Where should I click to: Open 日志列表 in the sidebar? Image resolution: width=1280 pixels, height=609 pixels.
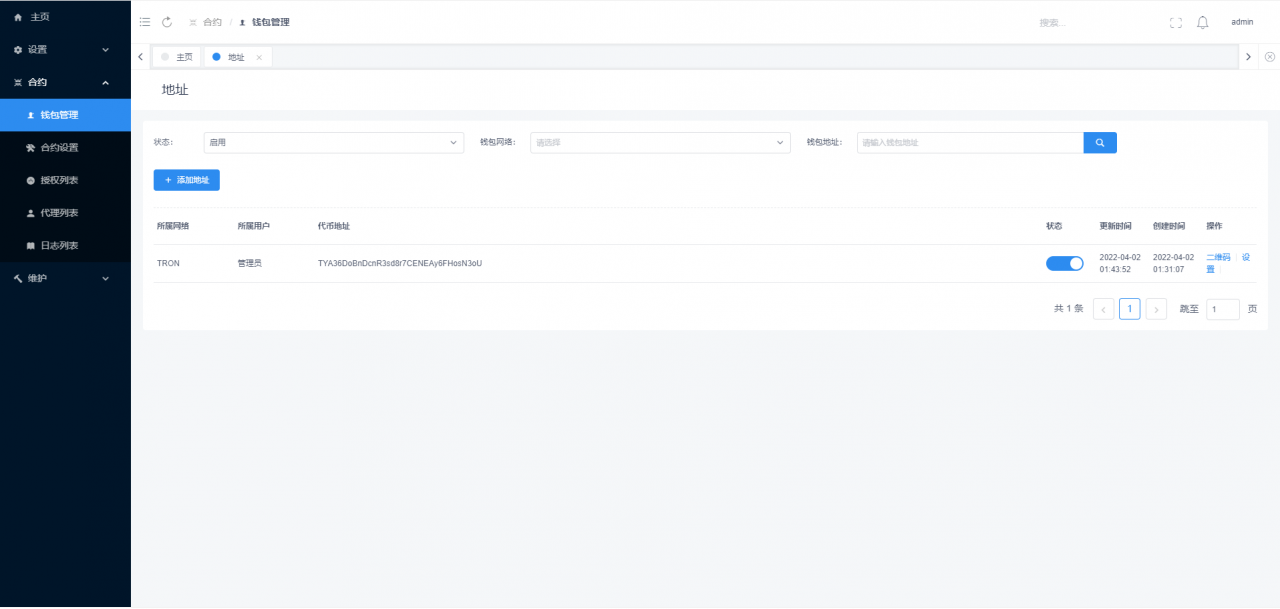point(65,246)
